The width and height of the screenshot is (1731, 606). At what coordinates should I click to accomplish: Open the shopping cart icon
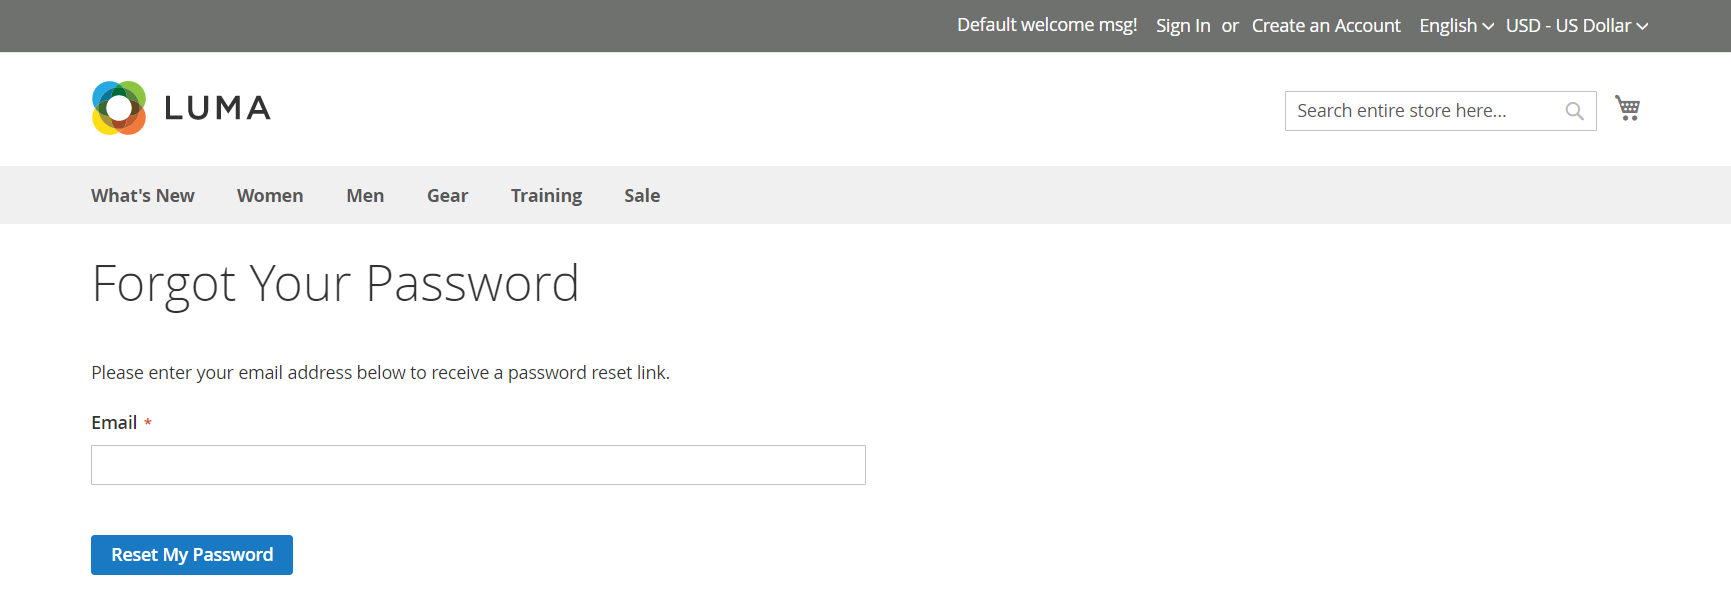click(1627, 108)
